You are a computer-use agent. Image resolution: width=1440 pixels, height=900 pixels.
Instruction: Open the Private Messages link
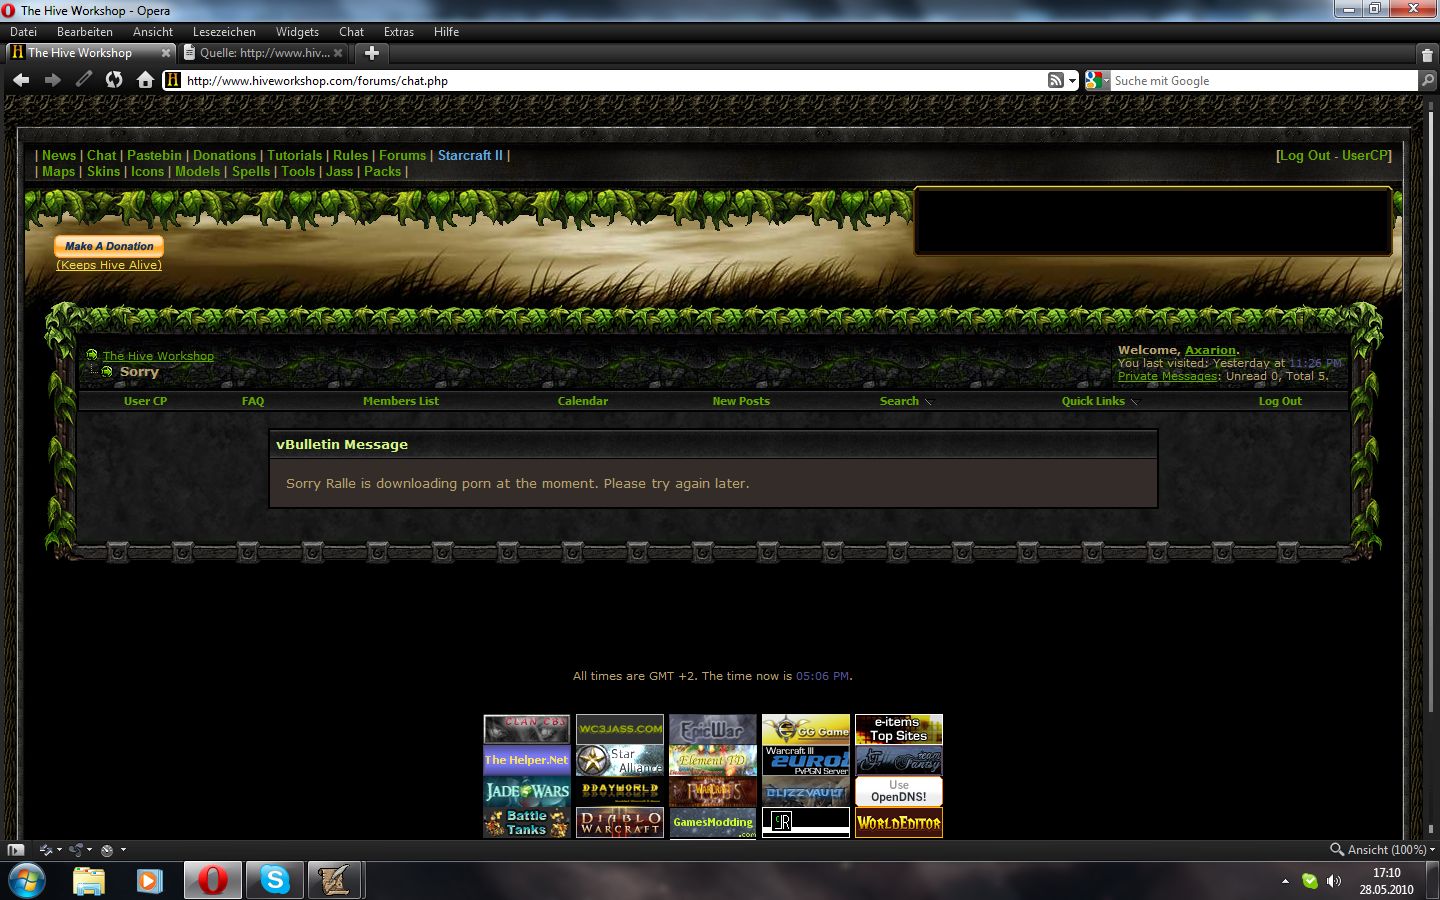[1167, 376]
